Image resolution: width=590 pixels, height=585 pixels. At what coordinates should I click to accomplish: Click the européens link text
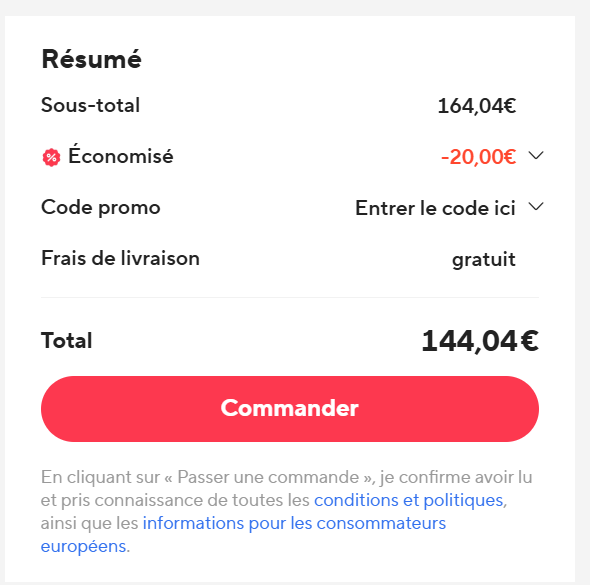(x=83, y=546)
